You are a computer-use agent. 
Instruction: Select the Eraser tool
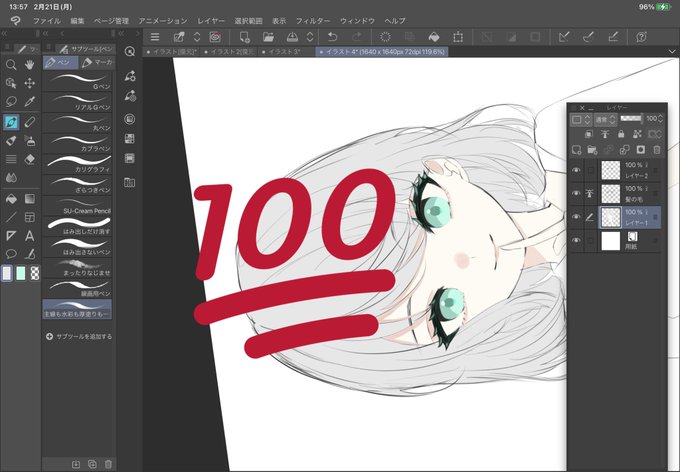(x=29, y=159)
